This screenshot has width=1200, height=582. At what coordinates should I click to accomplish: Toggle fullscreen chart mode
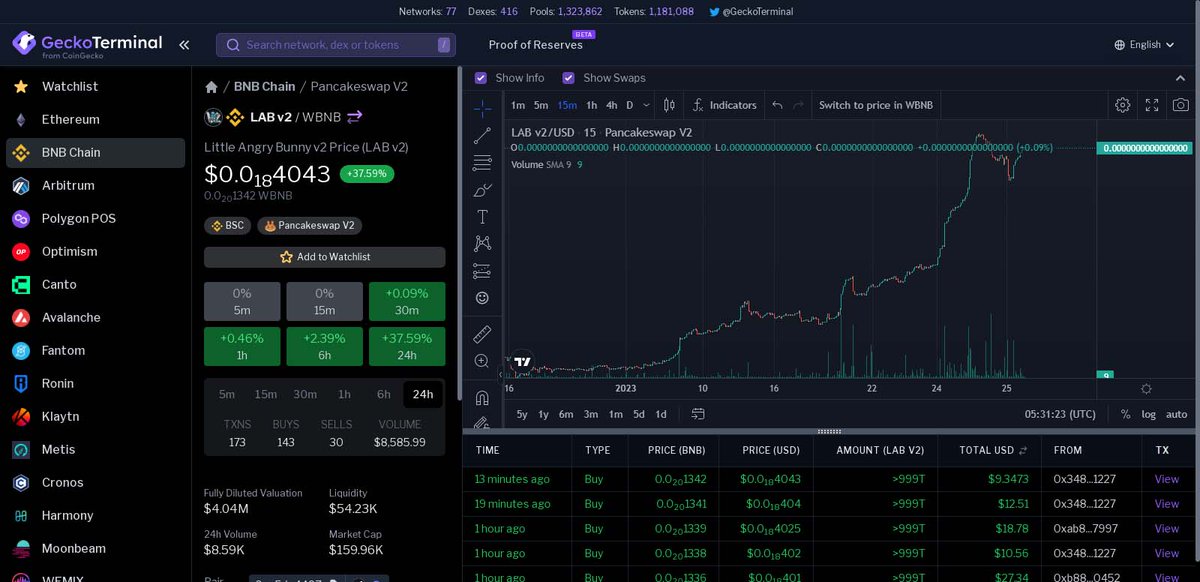point(1152,105)
